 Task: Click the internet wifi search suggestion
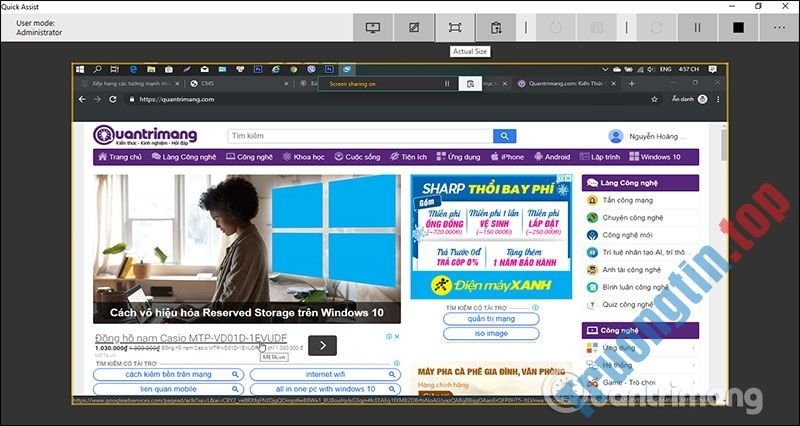[x=325, y=374]
